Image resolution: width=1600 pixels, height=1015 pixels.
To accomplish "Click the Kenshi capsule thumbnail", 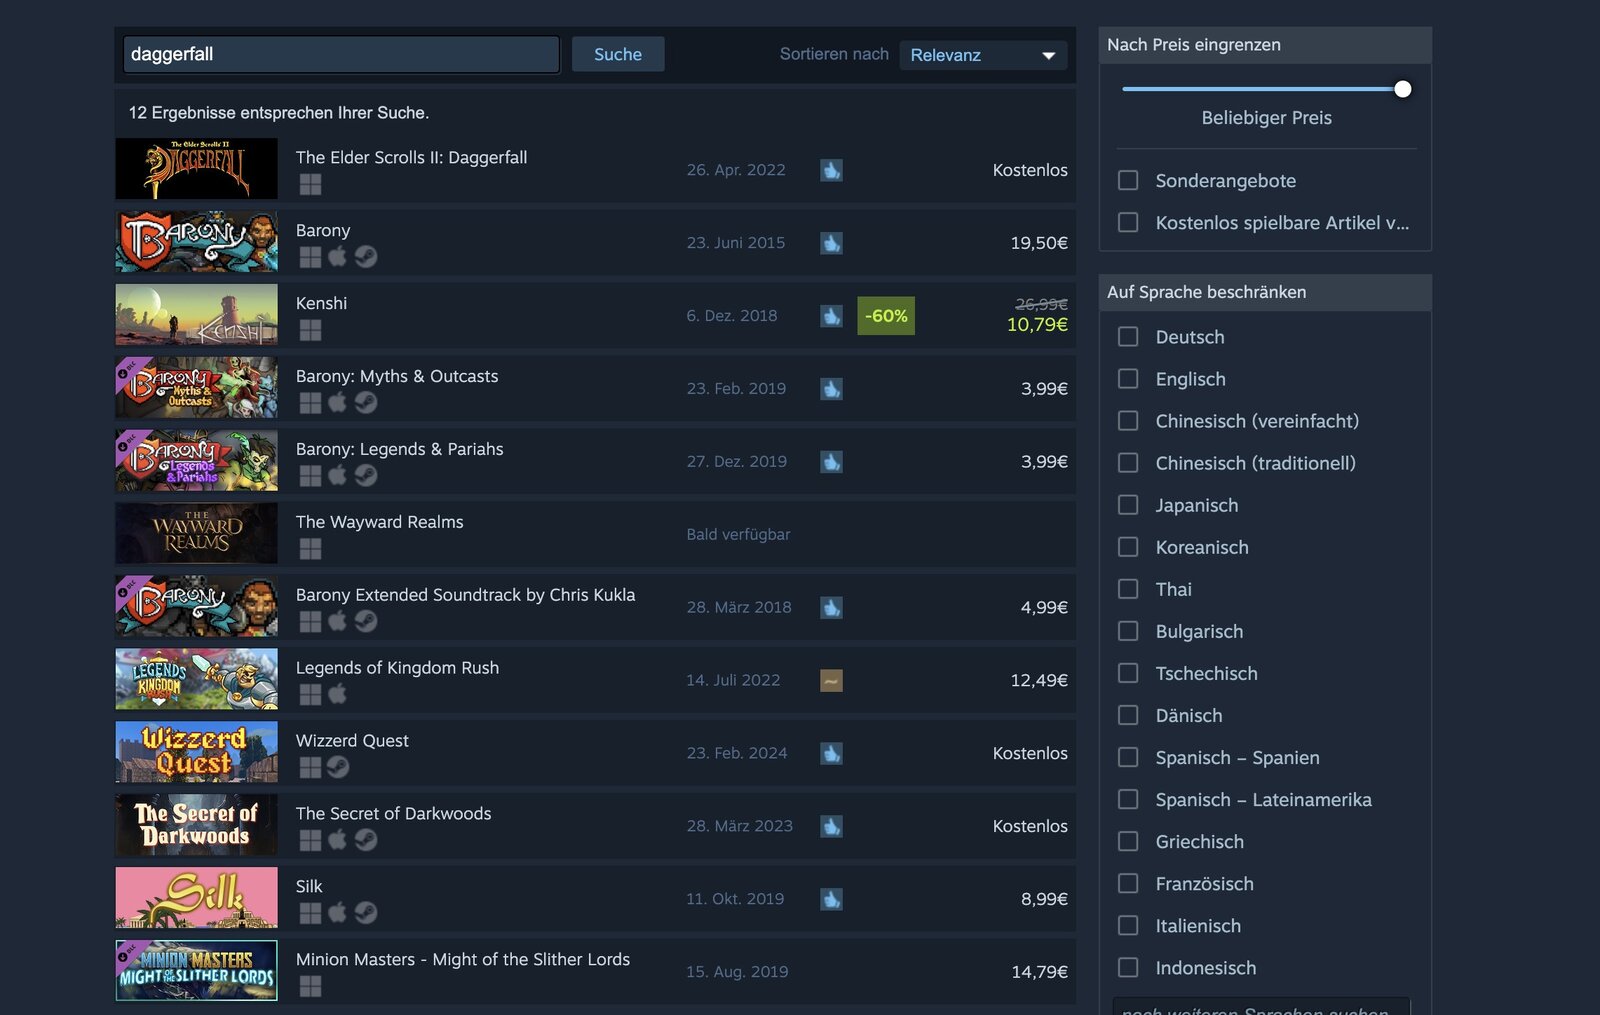I will click(x=196, y=315).
